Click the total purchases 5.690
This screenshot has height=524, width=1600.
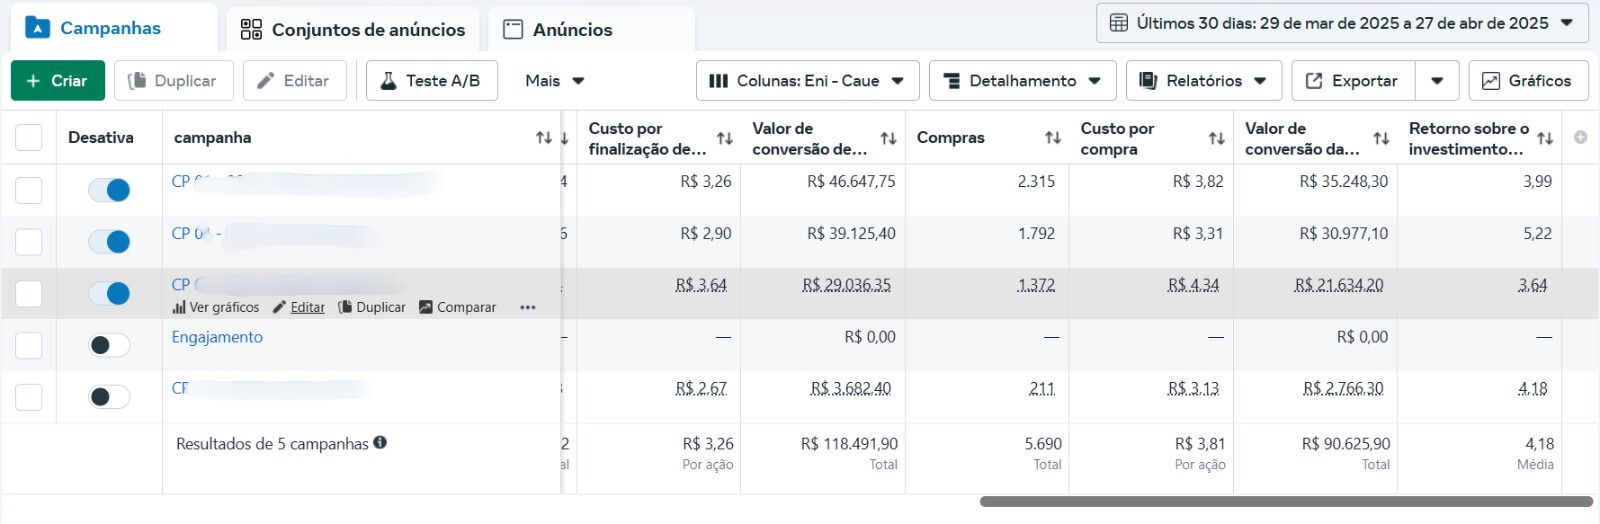[1043, 443]
